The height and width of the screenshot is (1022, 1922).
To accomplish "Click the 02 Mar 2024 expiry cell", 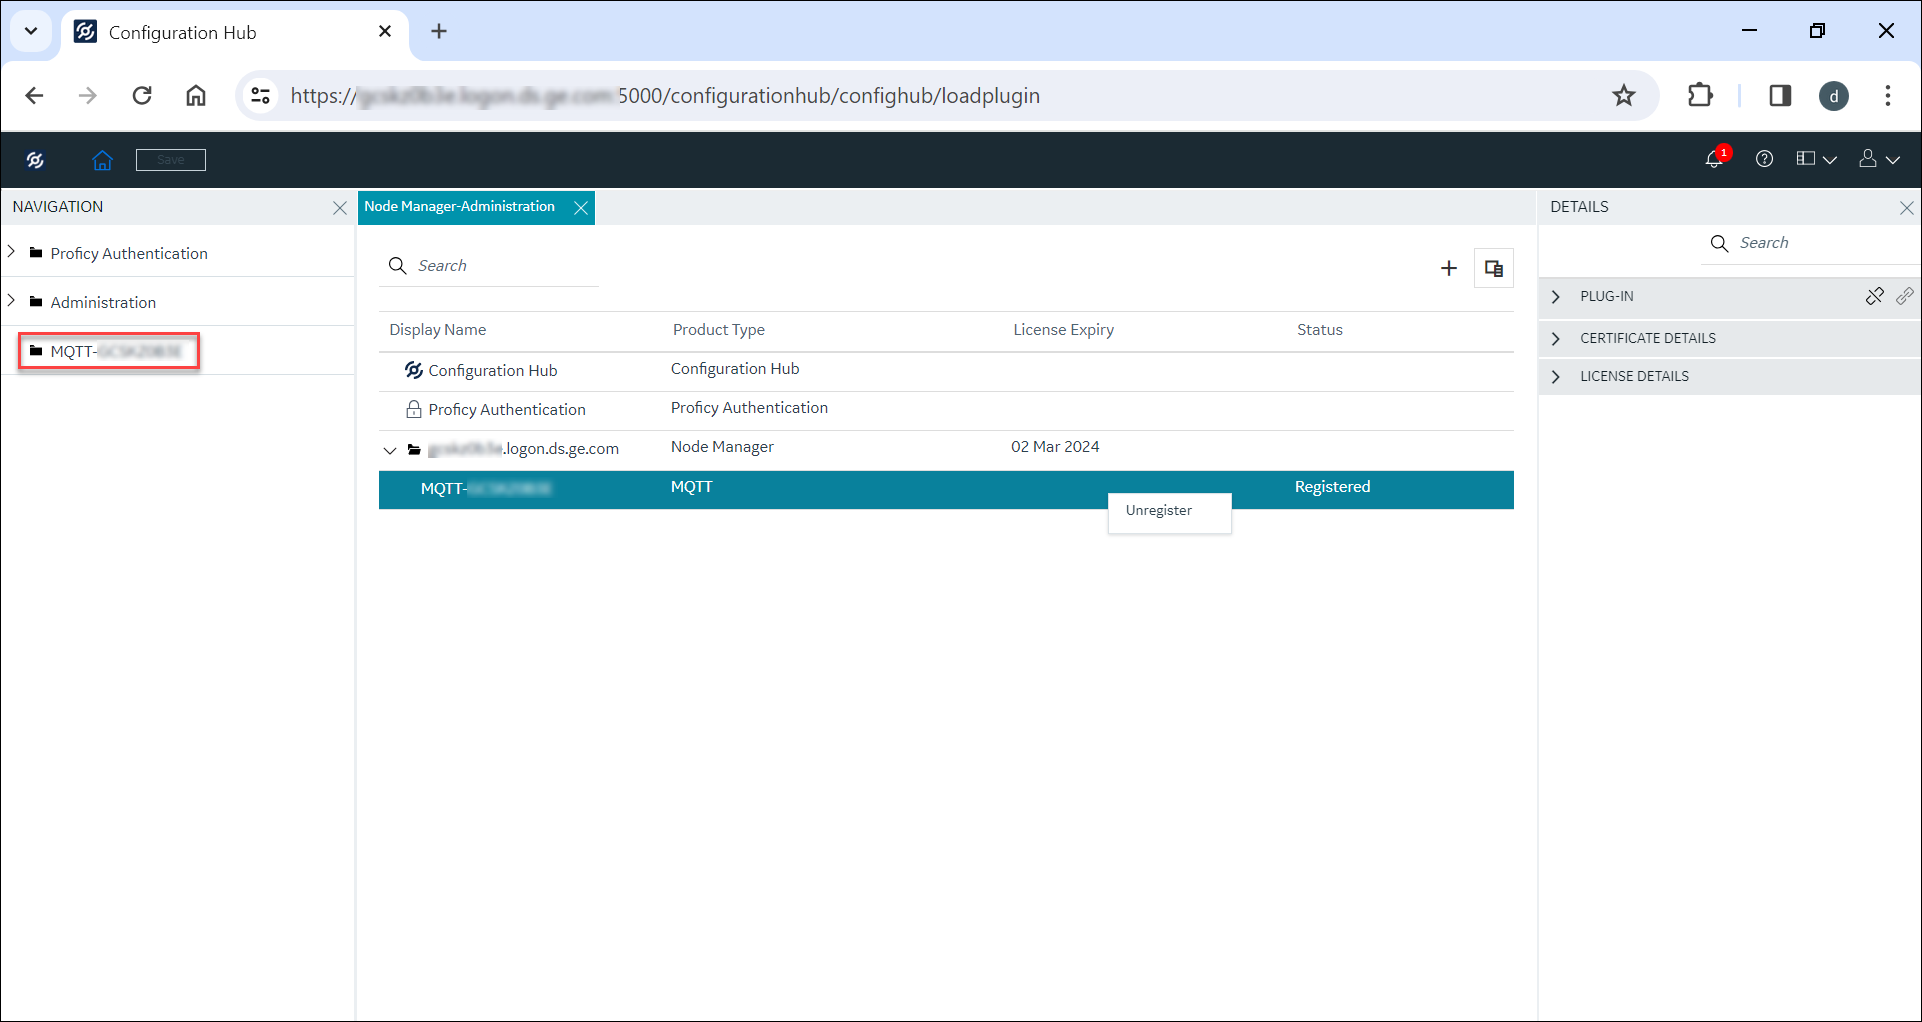I will click(x=1055, y=447).
